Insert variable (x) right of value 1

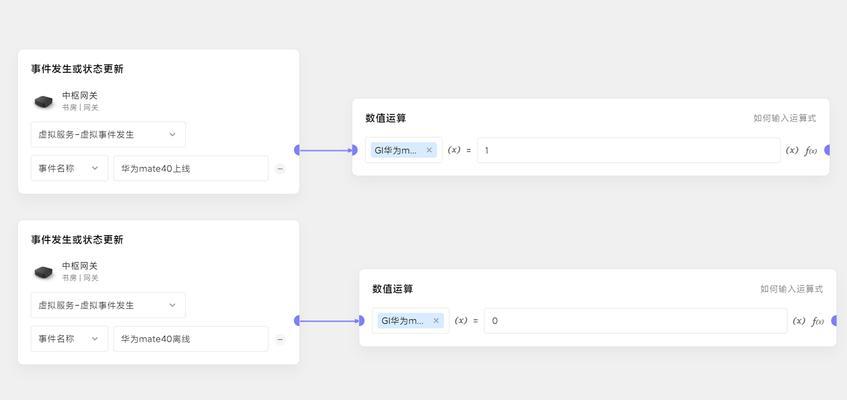pos(792,150)
